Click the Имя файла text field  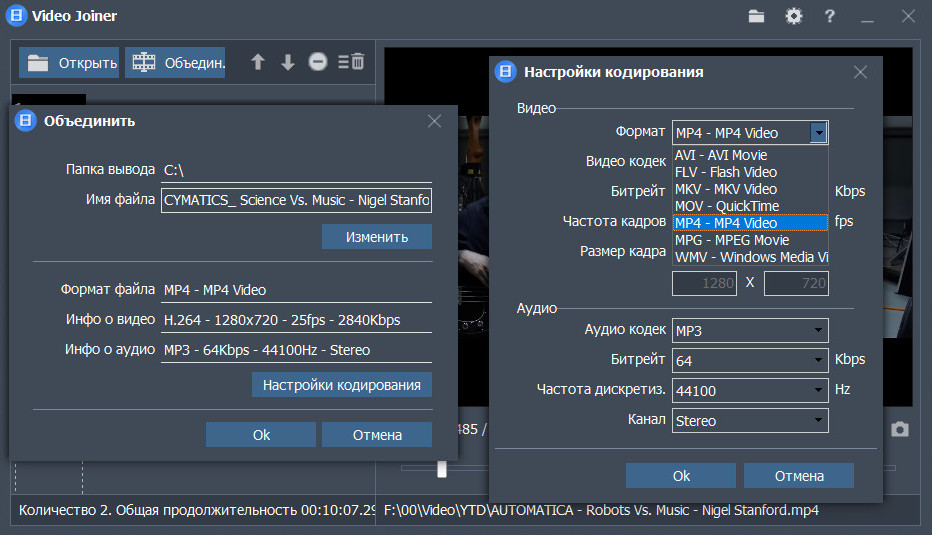pos(296,200)
